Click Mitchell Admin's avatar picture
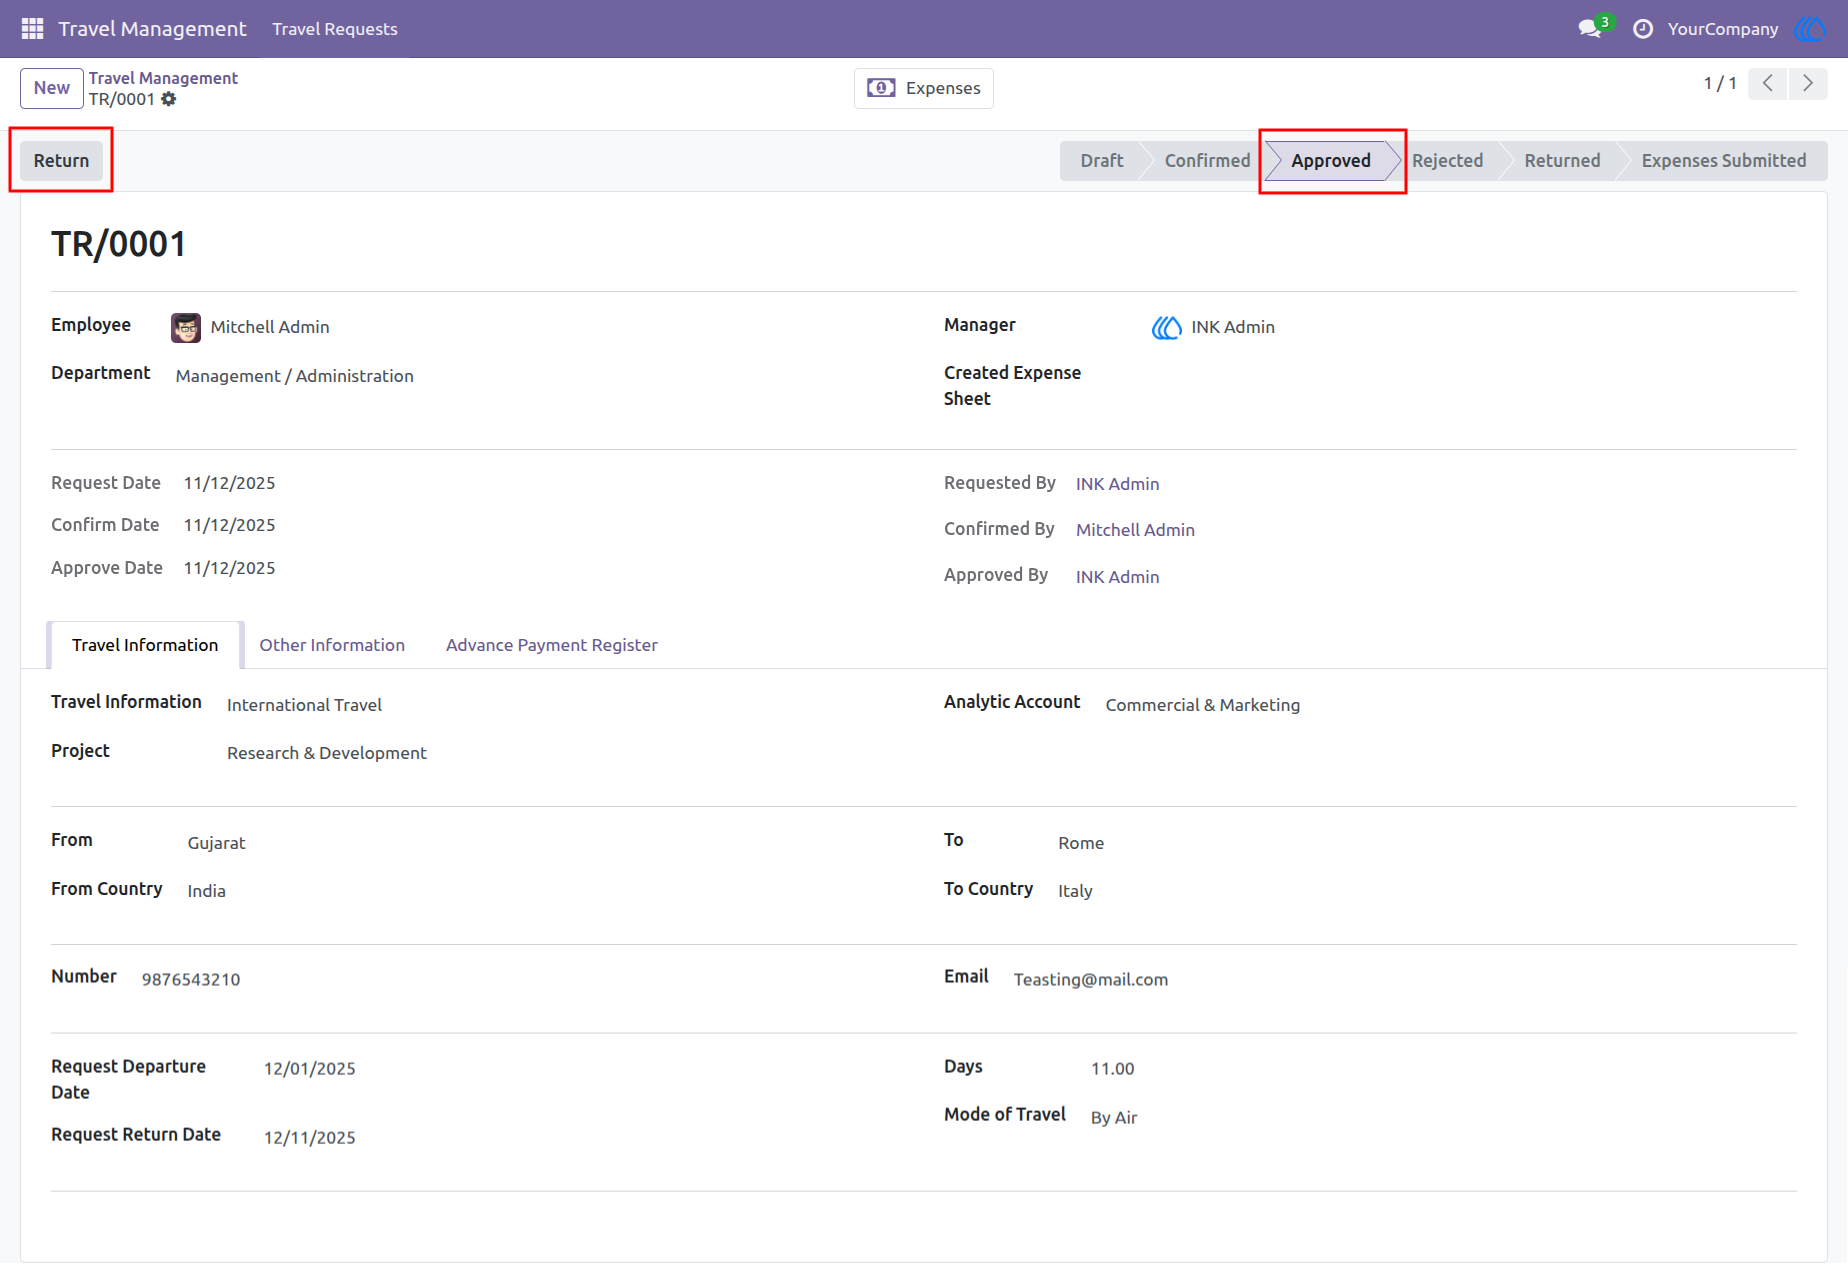1848x1265 pixels. (186, 327)
